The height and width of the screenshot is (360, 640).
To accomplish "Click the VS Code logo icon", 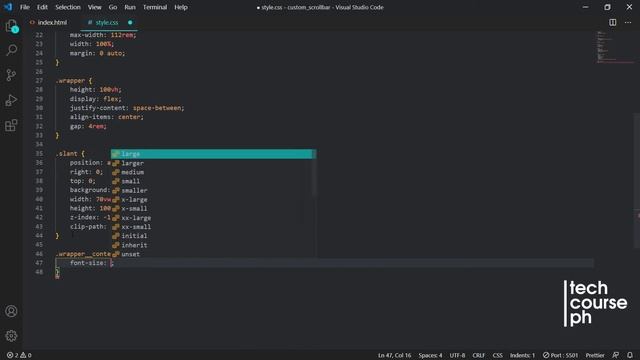I will (8, 7).
